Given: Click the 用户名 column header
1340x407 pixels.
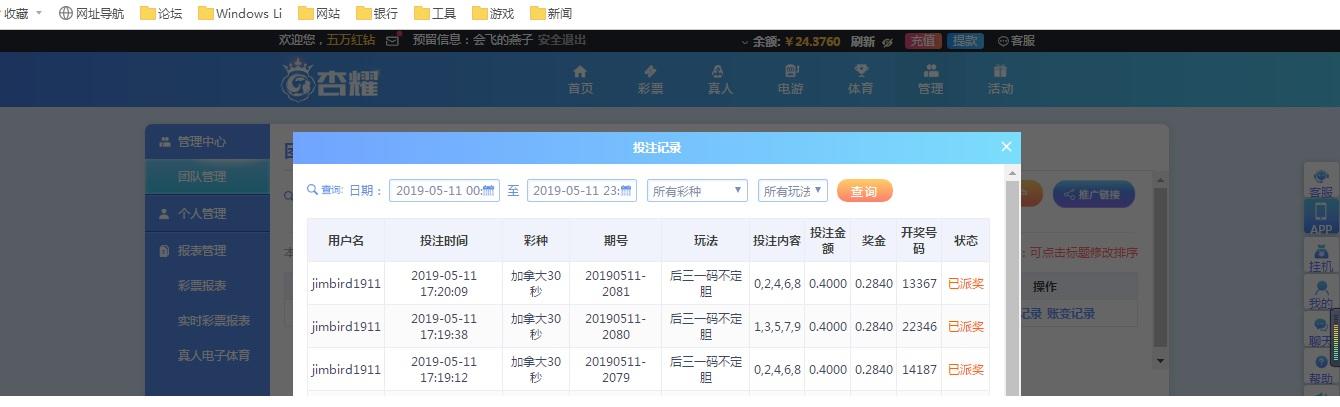Looking at the screenshot, I should click(346, 241).
